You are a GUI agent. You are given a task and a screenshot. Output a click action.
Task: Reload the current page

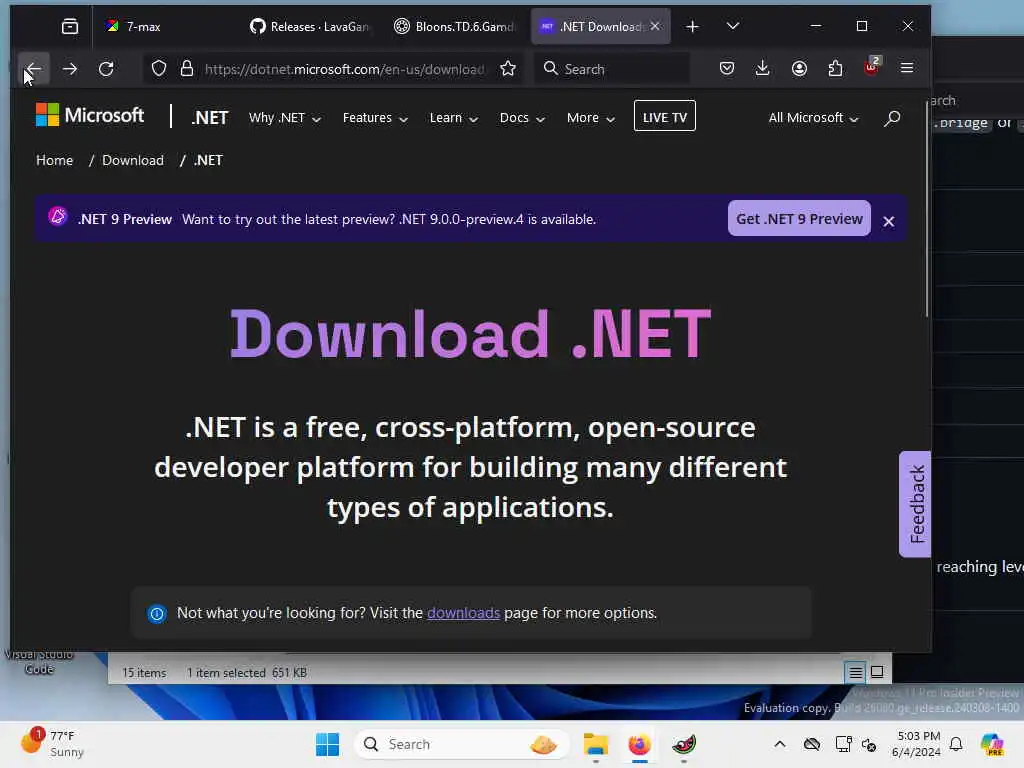pyautogui.click(x=106, y=69)
